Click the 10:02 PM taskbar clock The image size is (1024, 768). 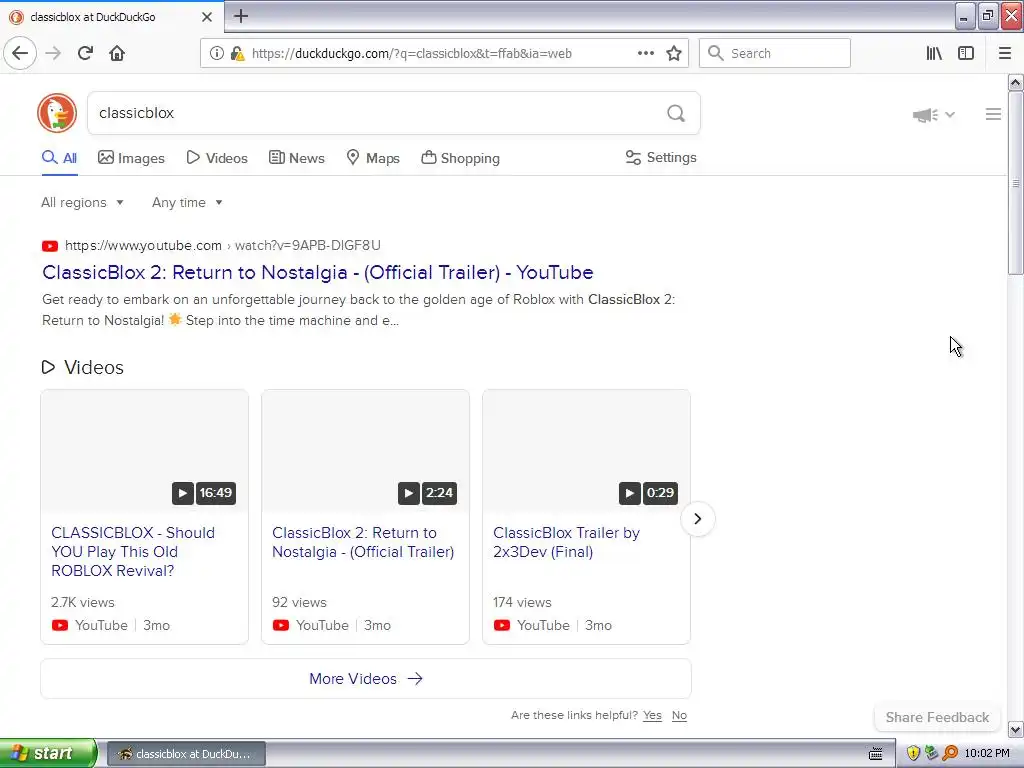(987, 753)
